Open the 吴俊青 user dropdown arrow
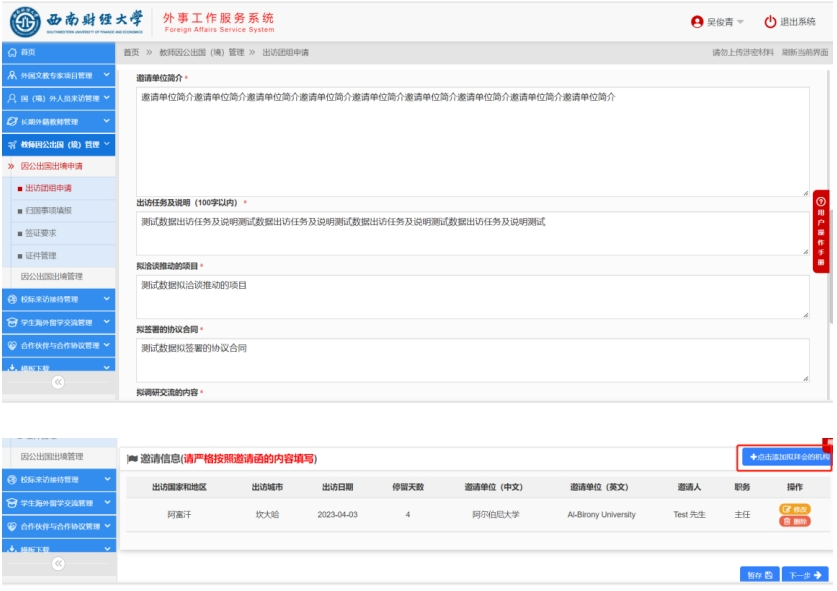This screenshot has height=591, width=837. pos(741,23)
